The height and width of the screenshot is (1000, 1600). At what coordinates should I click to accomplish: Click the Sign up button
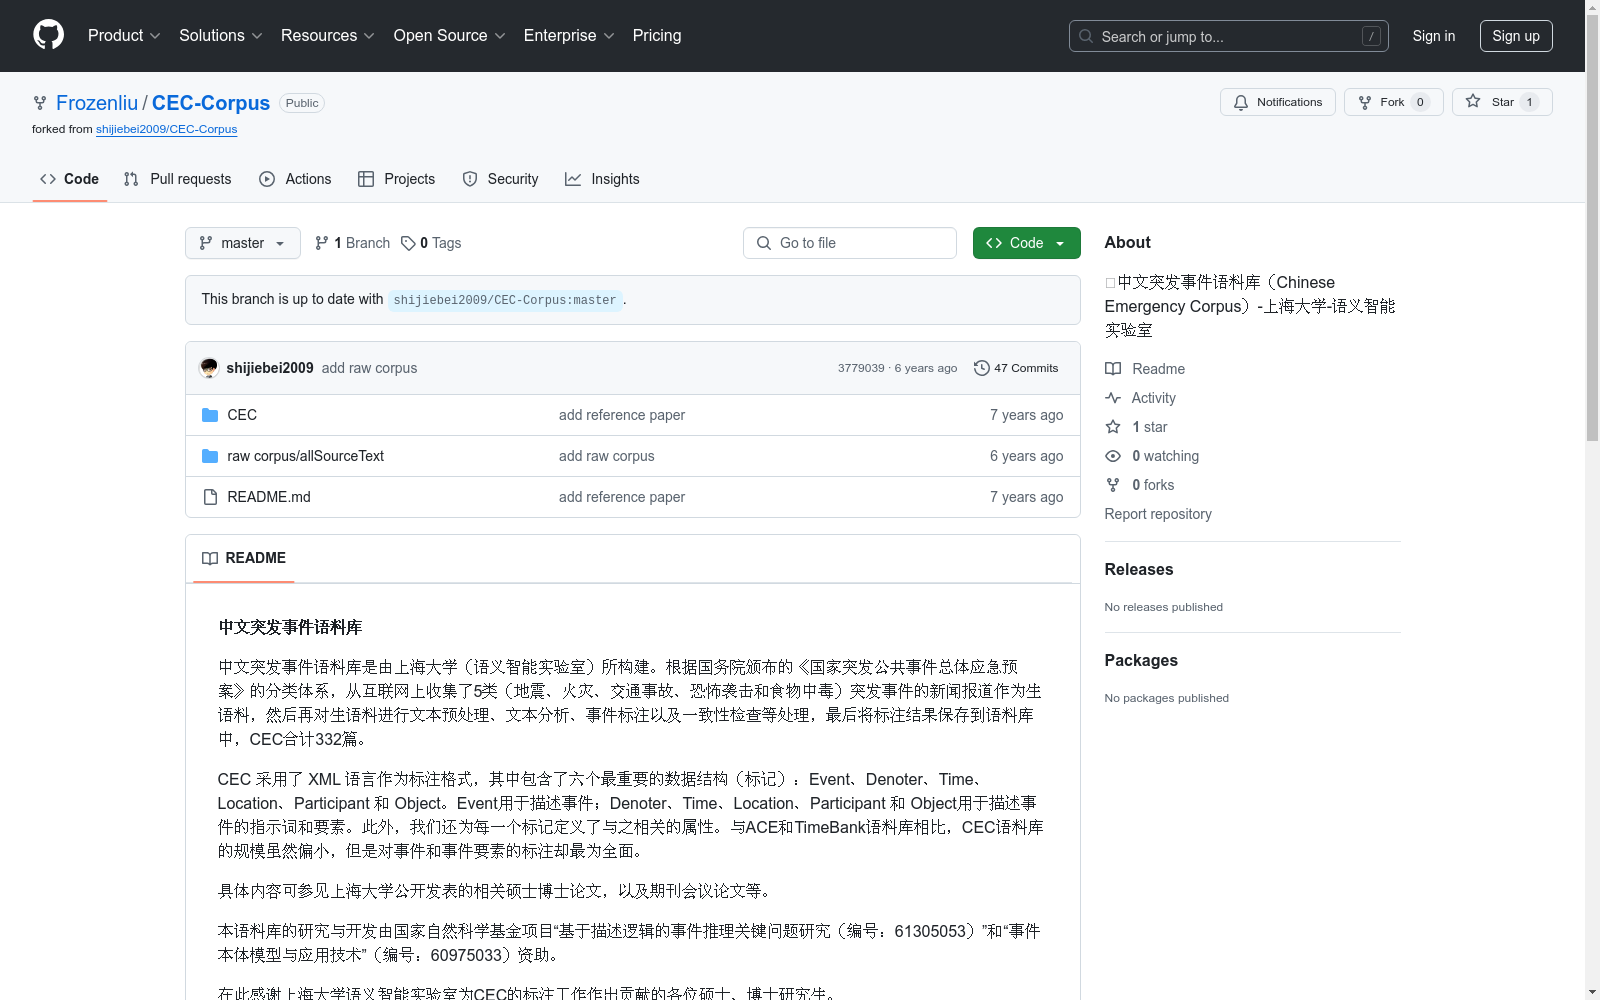(x=1516, y=36)
